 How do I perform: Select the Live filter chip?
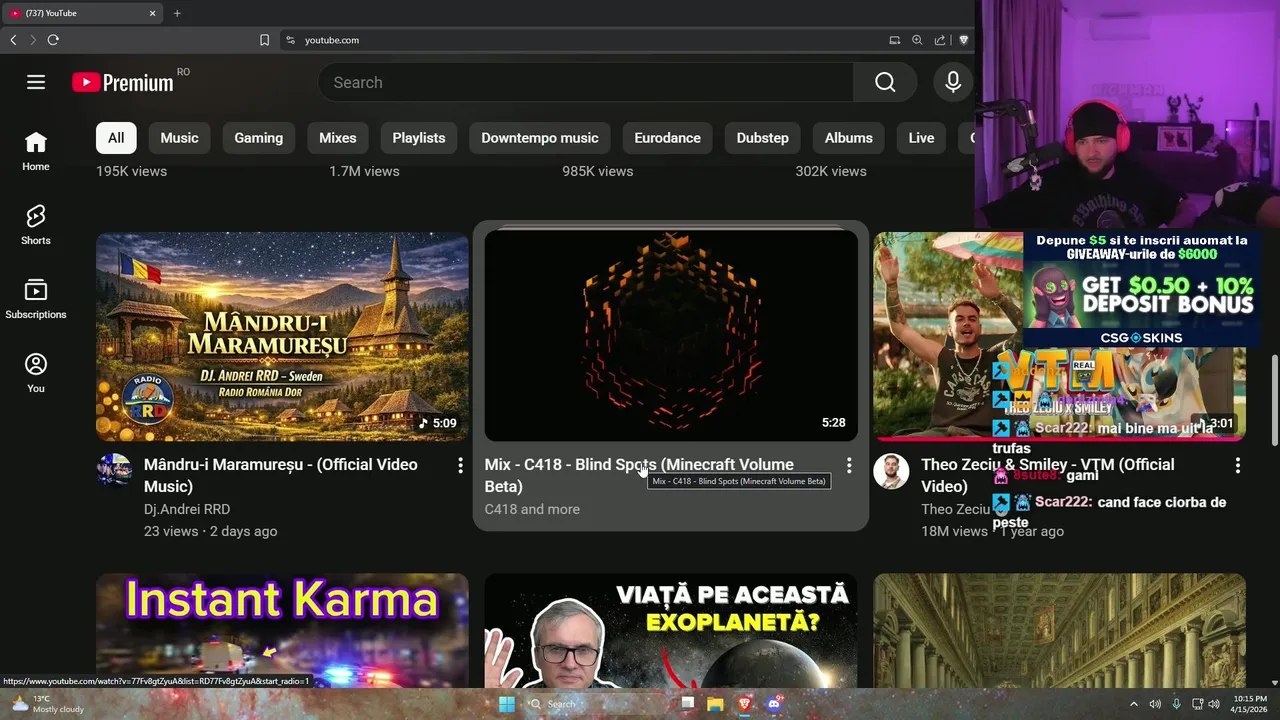pyautogui.click(x=921, y=138)
